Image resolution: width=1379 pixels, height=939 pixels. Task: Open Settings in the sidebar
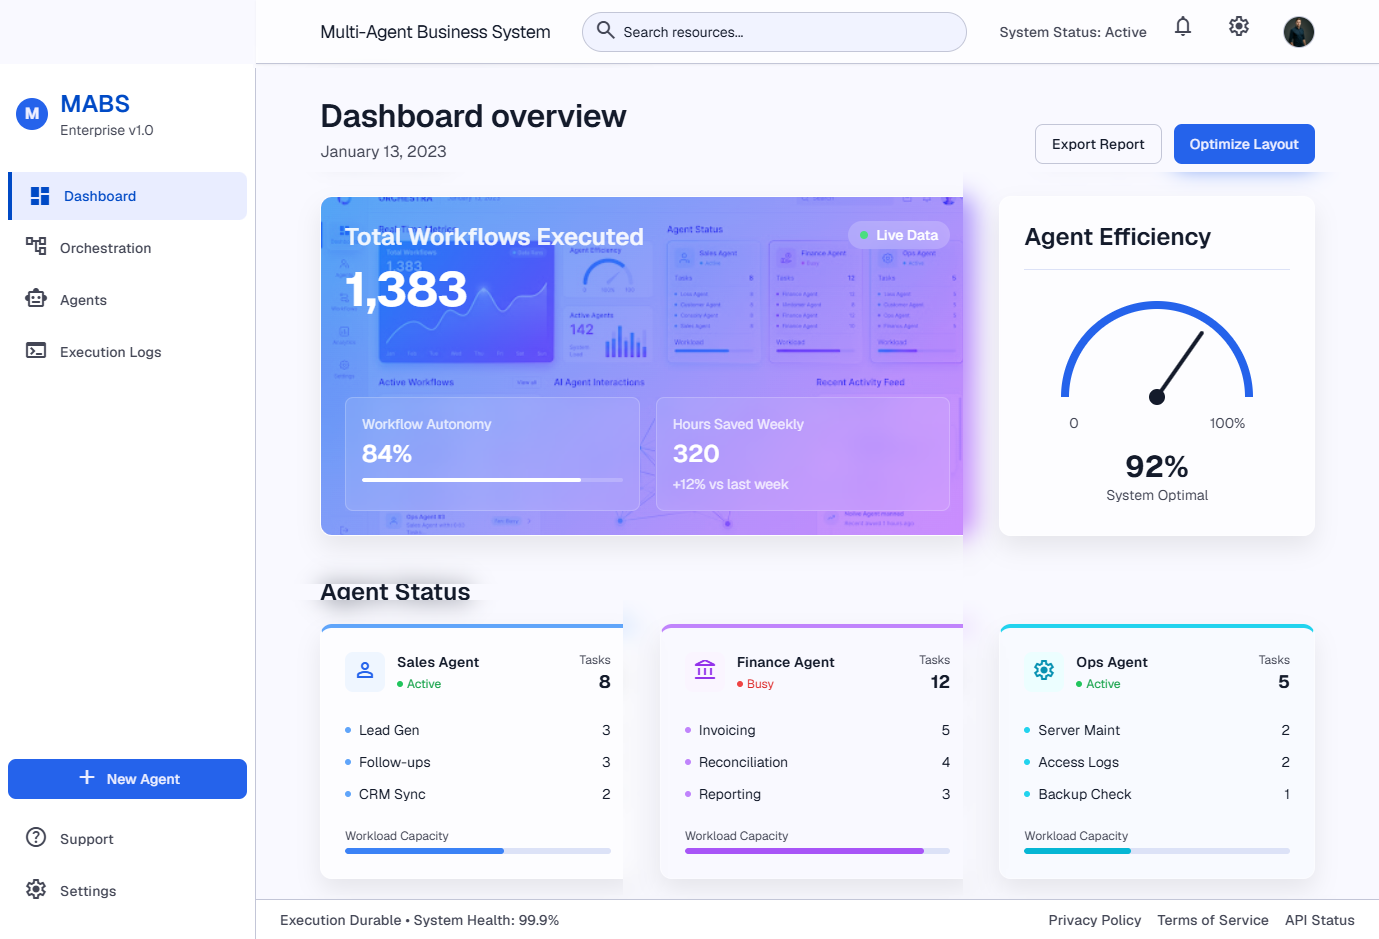[x=128, y=891]
